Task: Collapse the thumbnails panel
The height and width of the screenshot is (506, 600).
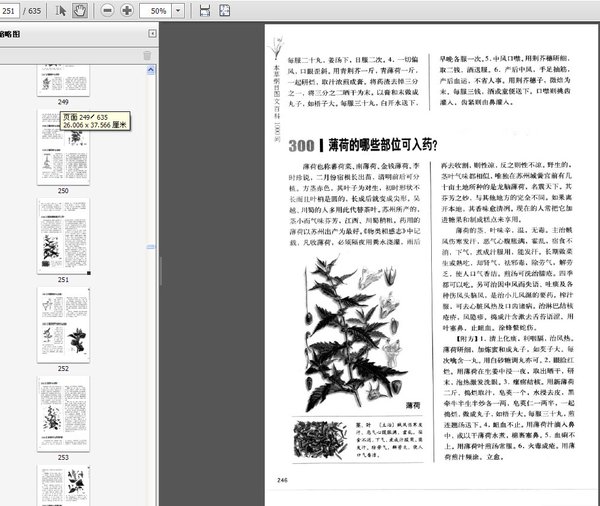Action: (x=152, y=34)
